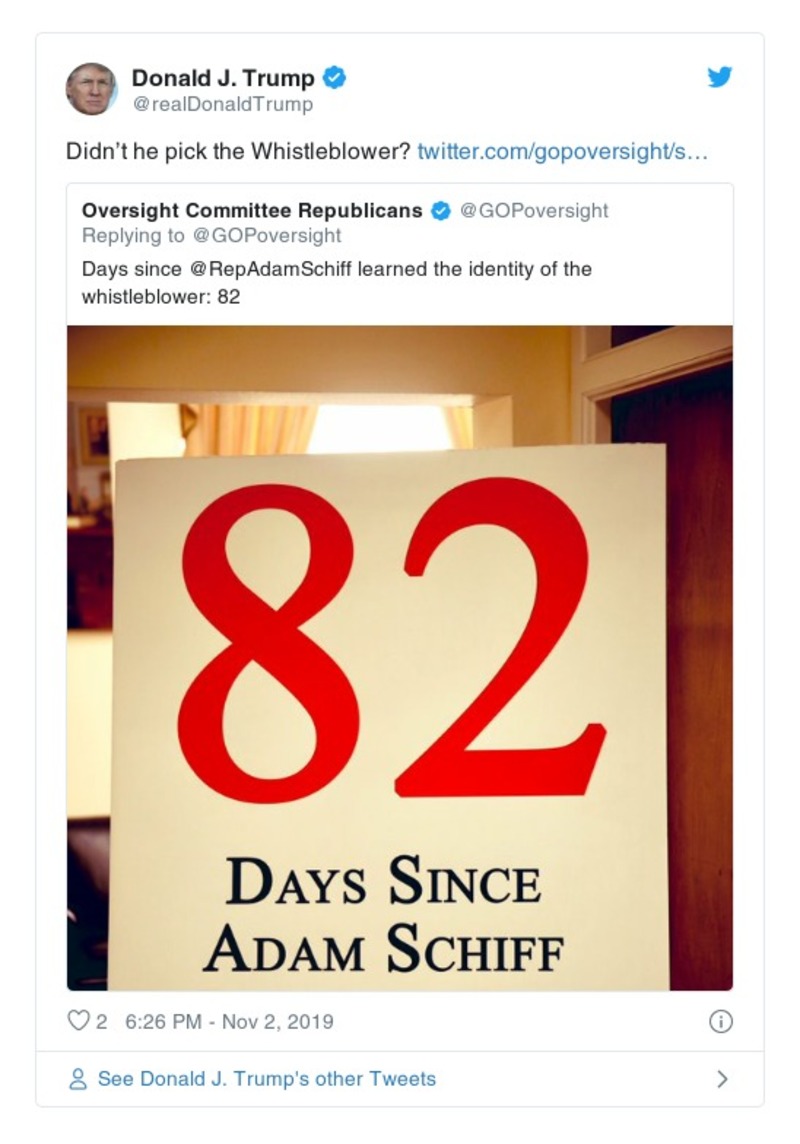Screen dimensions: 800x1144
Task: Follow the twitter.com/gopoversight link
Action: point(562,152)
